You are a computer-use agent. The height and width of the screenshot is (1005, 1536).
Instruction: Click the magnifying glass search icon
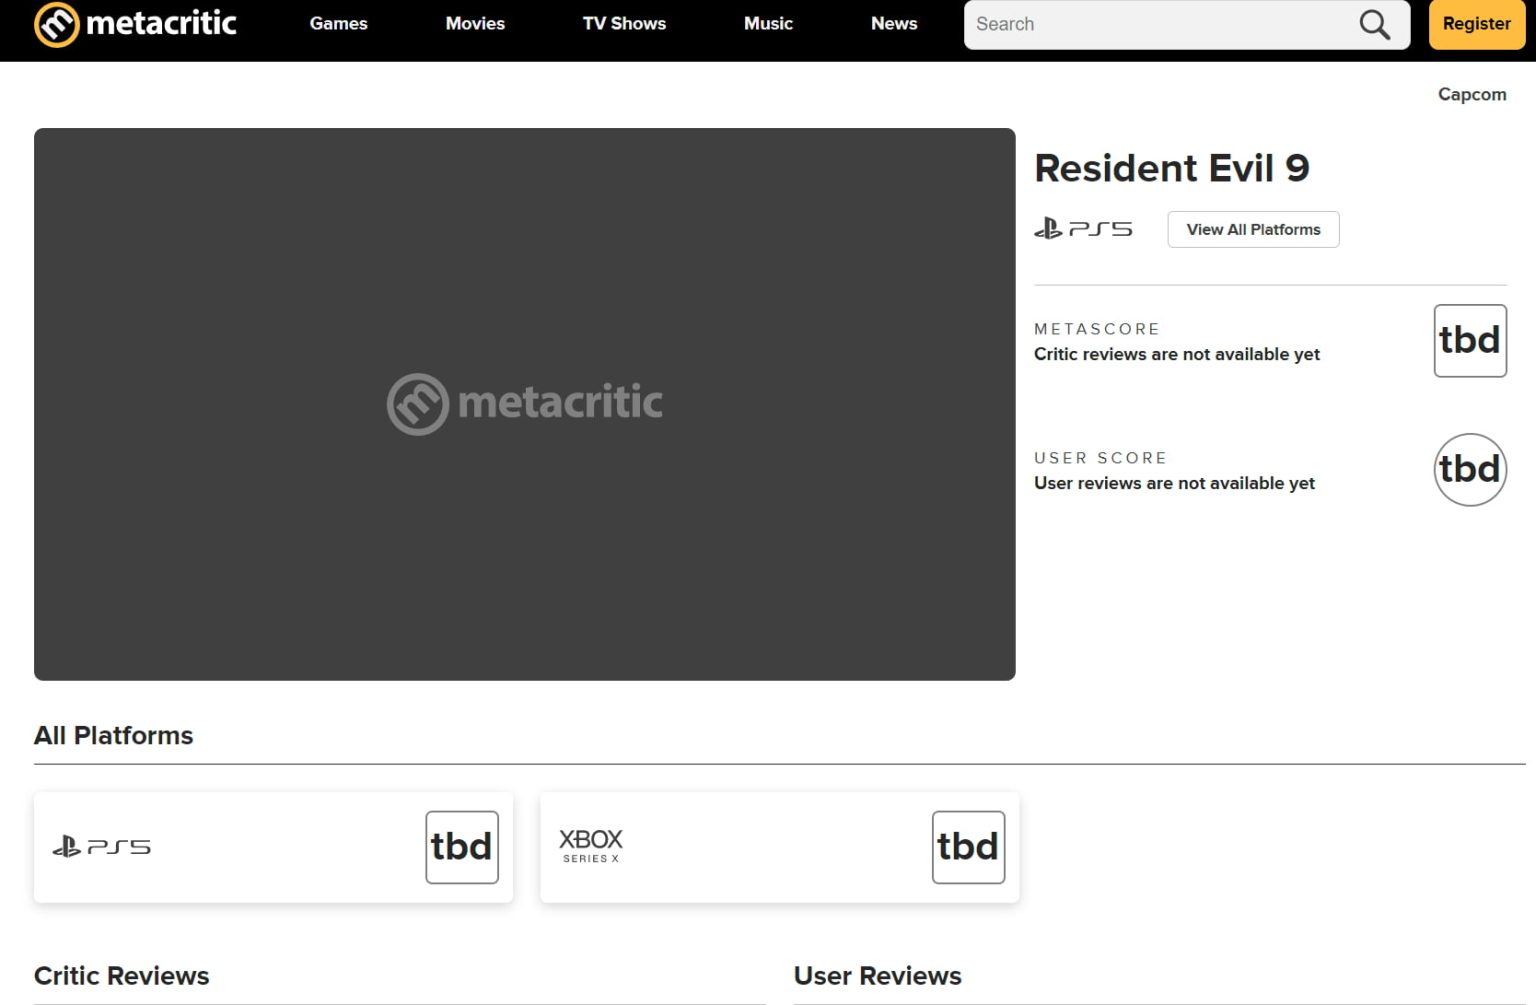point(1374,25)
